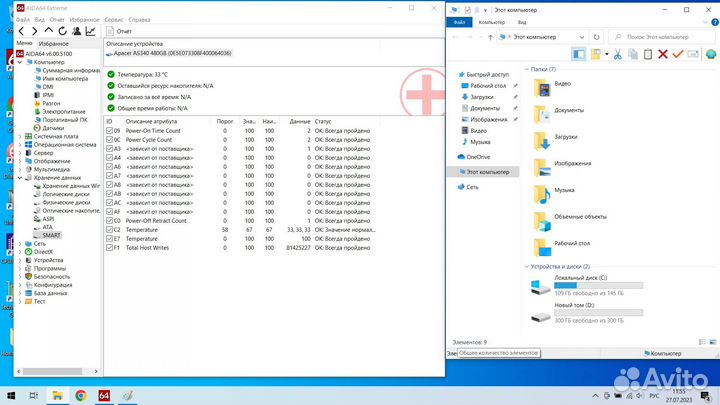Toggle checkbox for Power-On Time Count attribute
The height and width of the screenshot is (405, 720).
(110, 131)
